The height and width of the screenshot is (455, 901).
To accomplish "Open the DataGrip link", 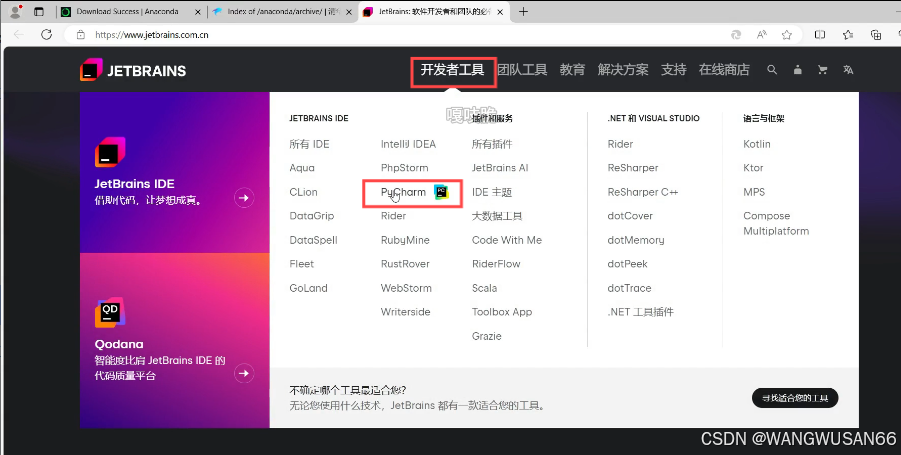I will click(x=312, y=216).
